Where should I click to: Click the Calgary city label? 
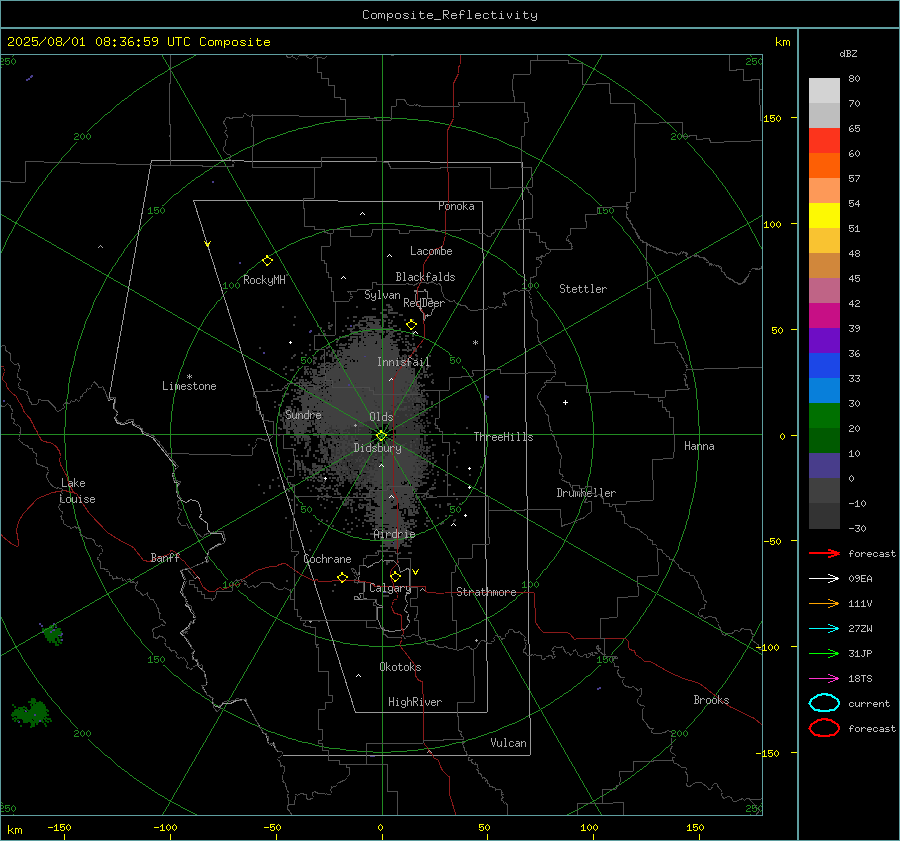(x=390, y=588)
